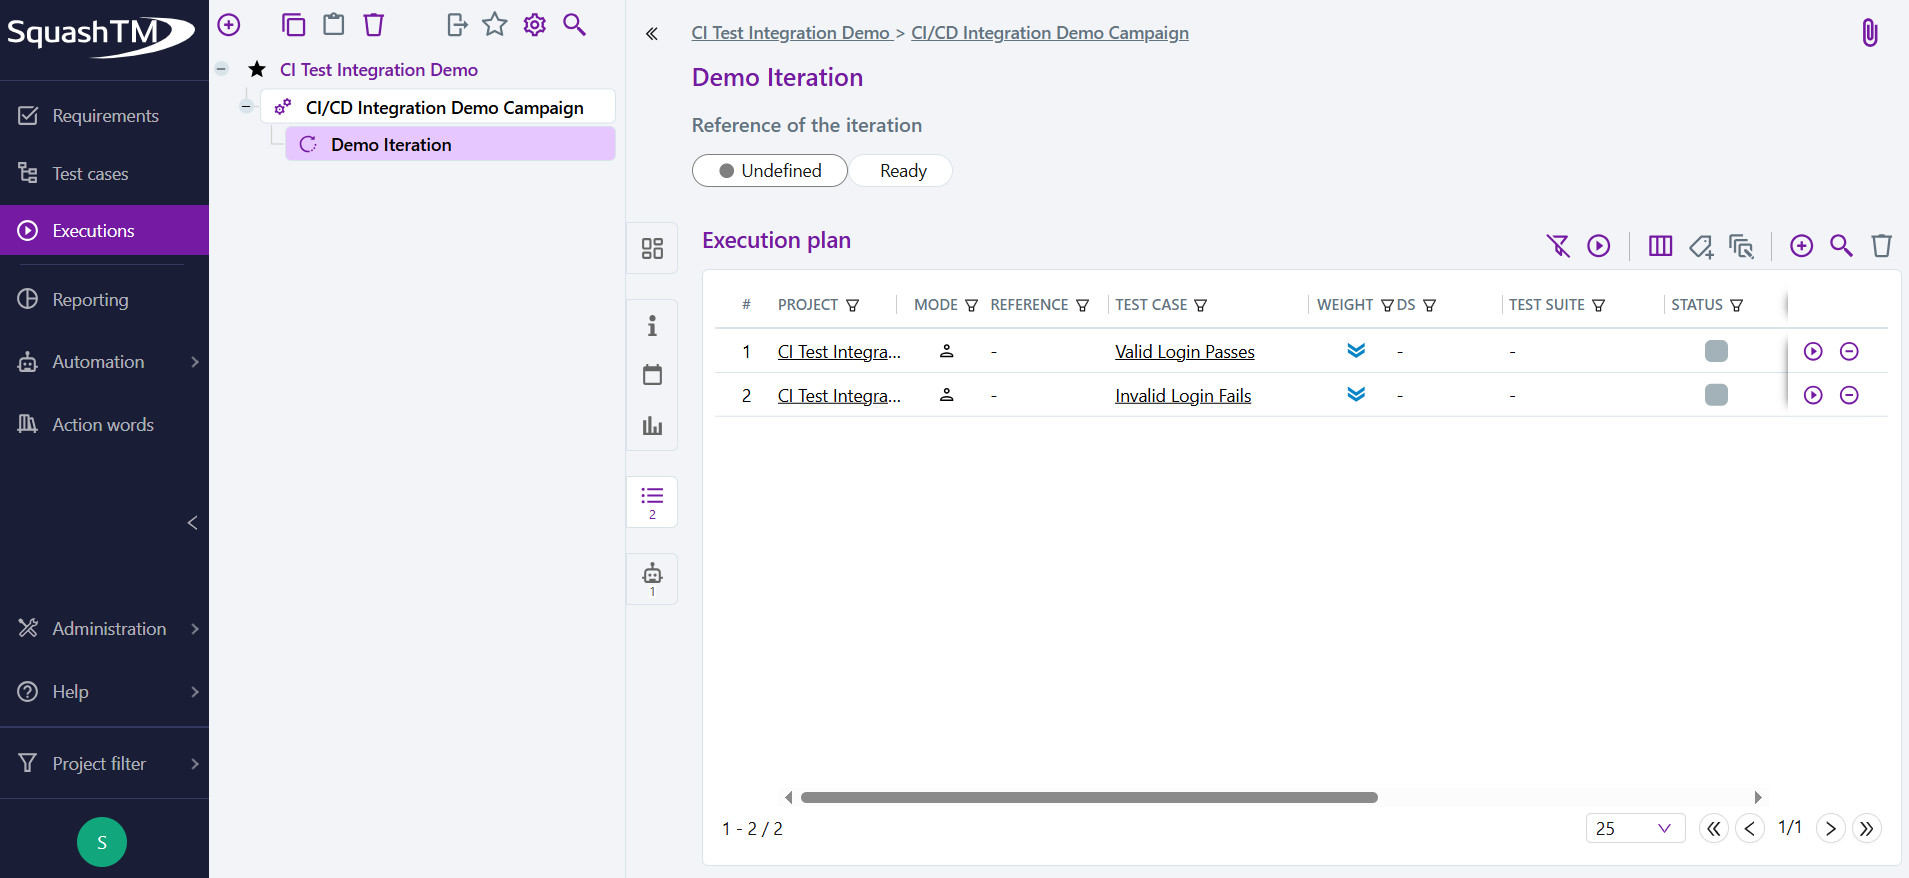Launch execution of Valid Login Passes row

coord(1812,351)
